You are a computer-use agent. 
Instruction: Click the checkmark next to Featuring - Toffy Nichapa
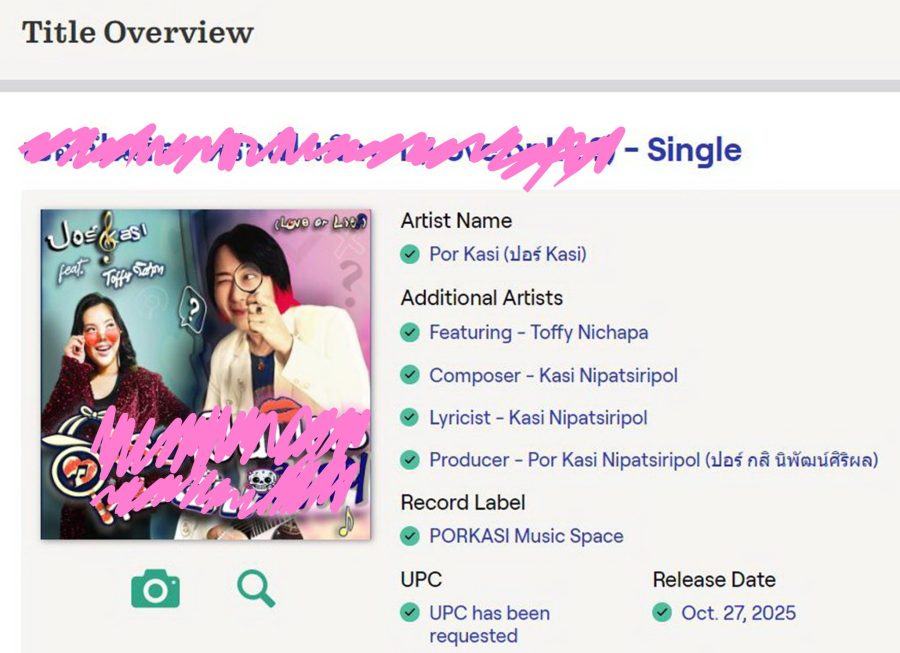coord(410,332)
